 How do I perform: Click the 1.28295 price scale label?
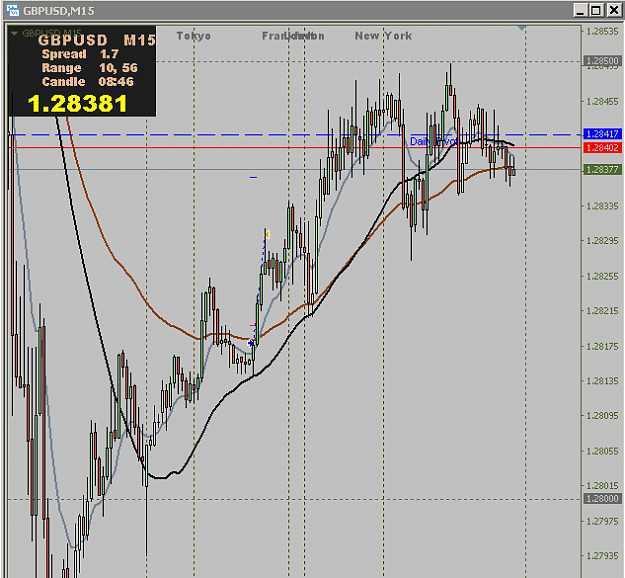[x=603, y=241]
